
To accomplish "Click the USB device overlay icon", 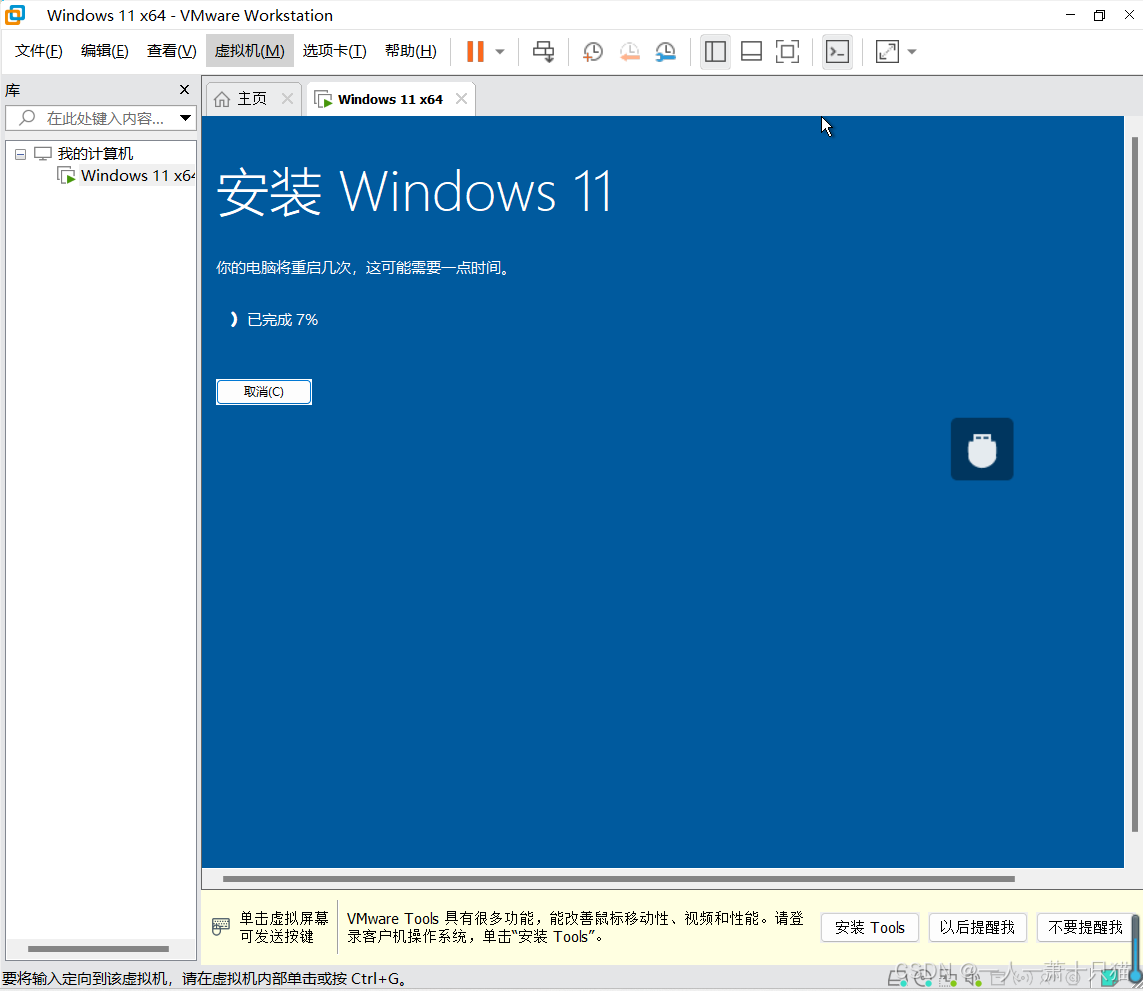I will coord(982,449).
